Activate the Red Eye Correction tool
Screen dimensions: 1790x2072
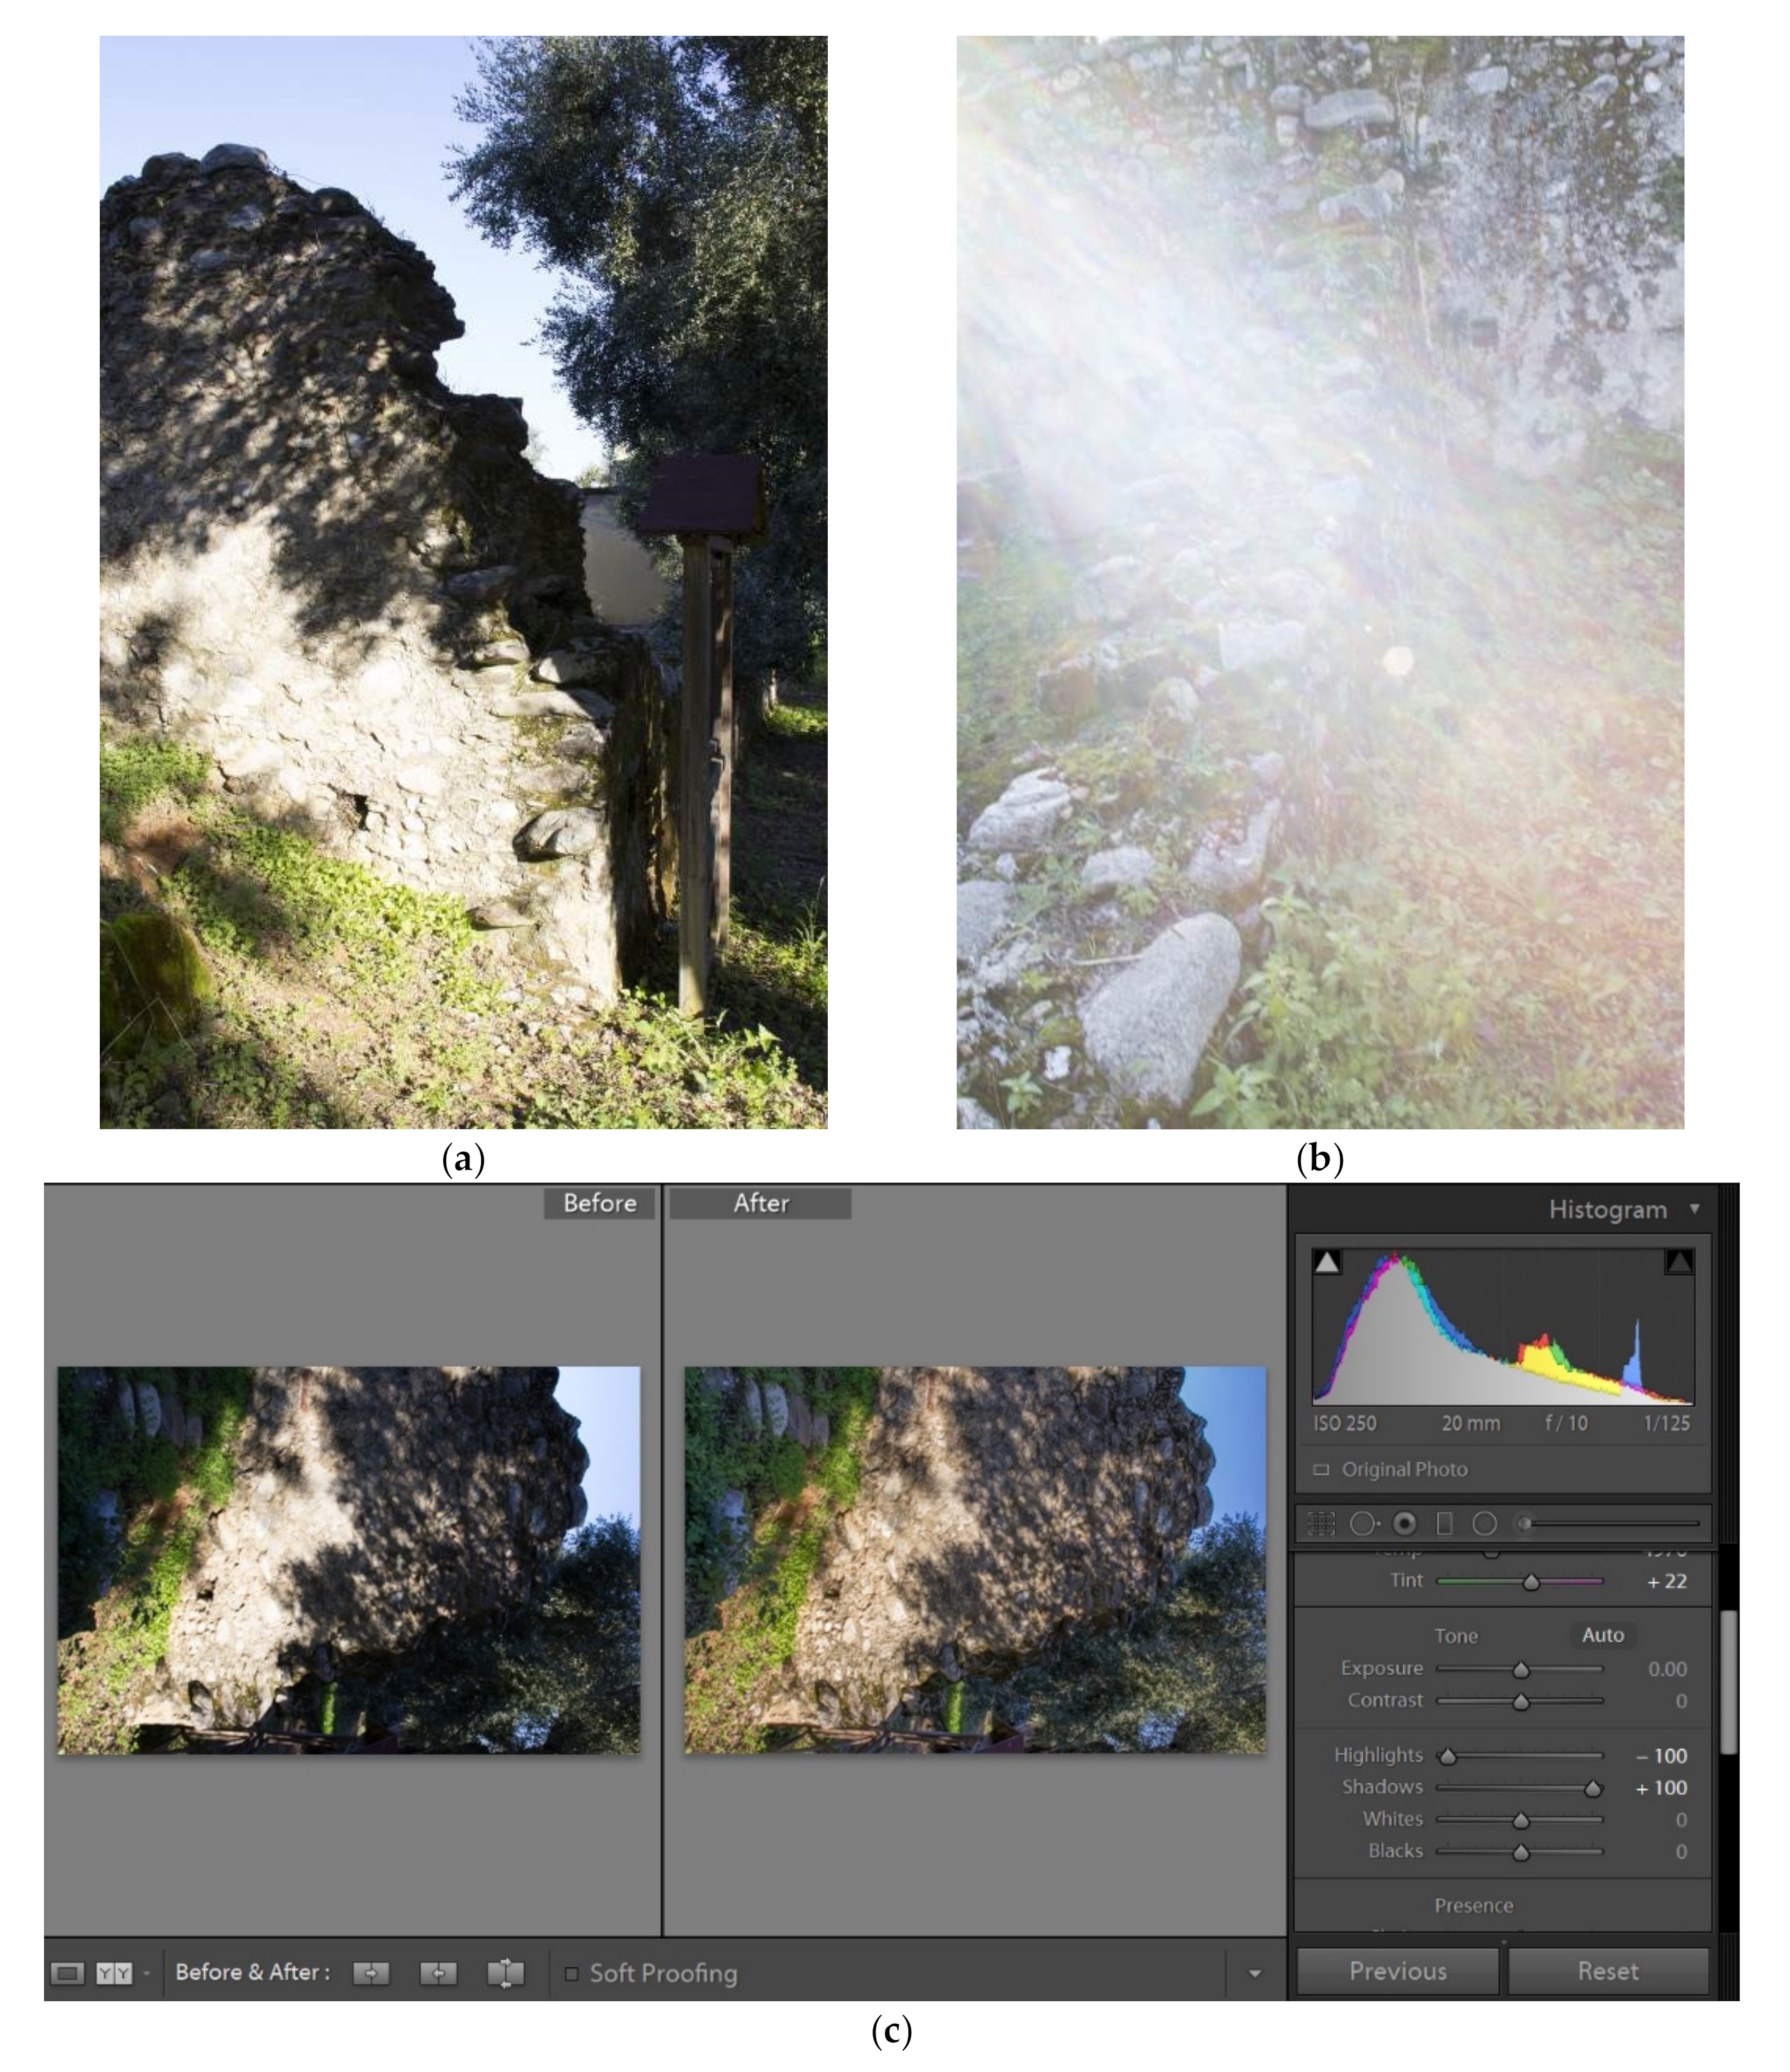pyautogui.click(x=1405, y=1523)
